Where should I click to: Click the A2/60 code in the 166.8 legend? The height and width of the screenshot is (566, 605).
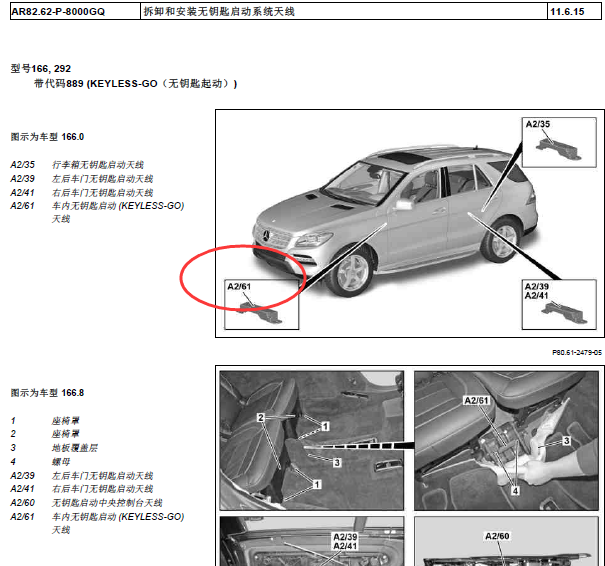point(23,503)
